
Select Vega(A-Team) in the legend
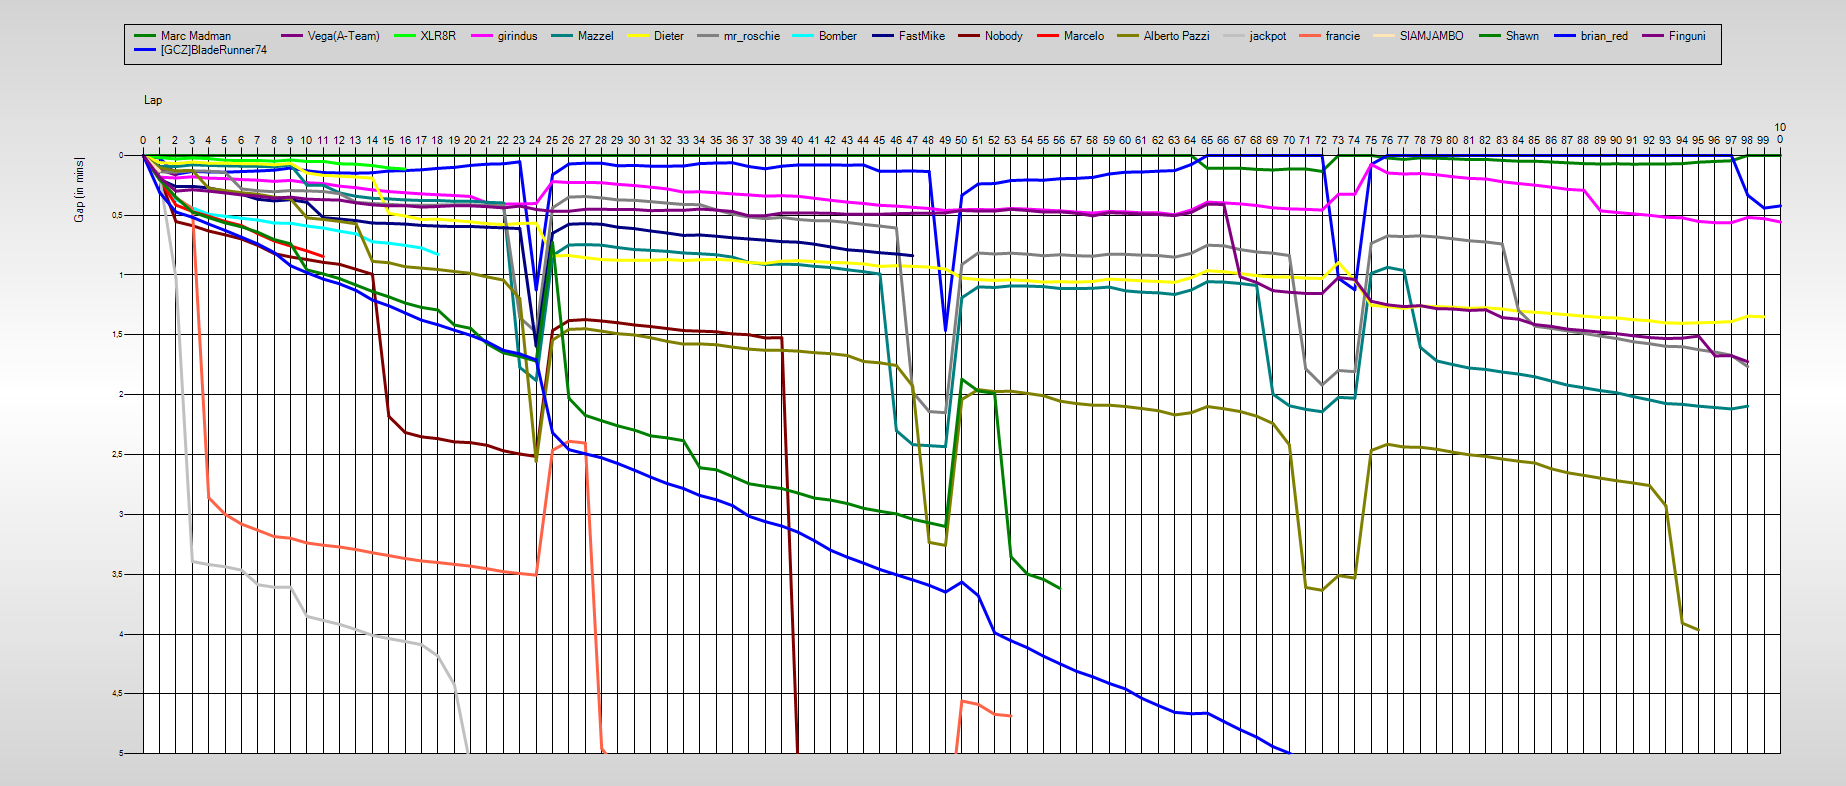point(343,36)
